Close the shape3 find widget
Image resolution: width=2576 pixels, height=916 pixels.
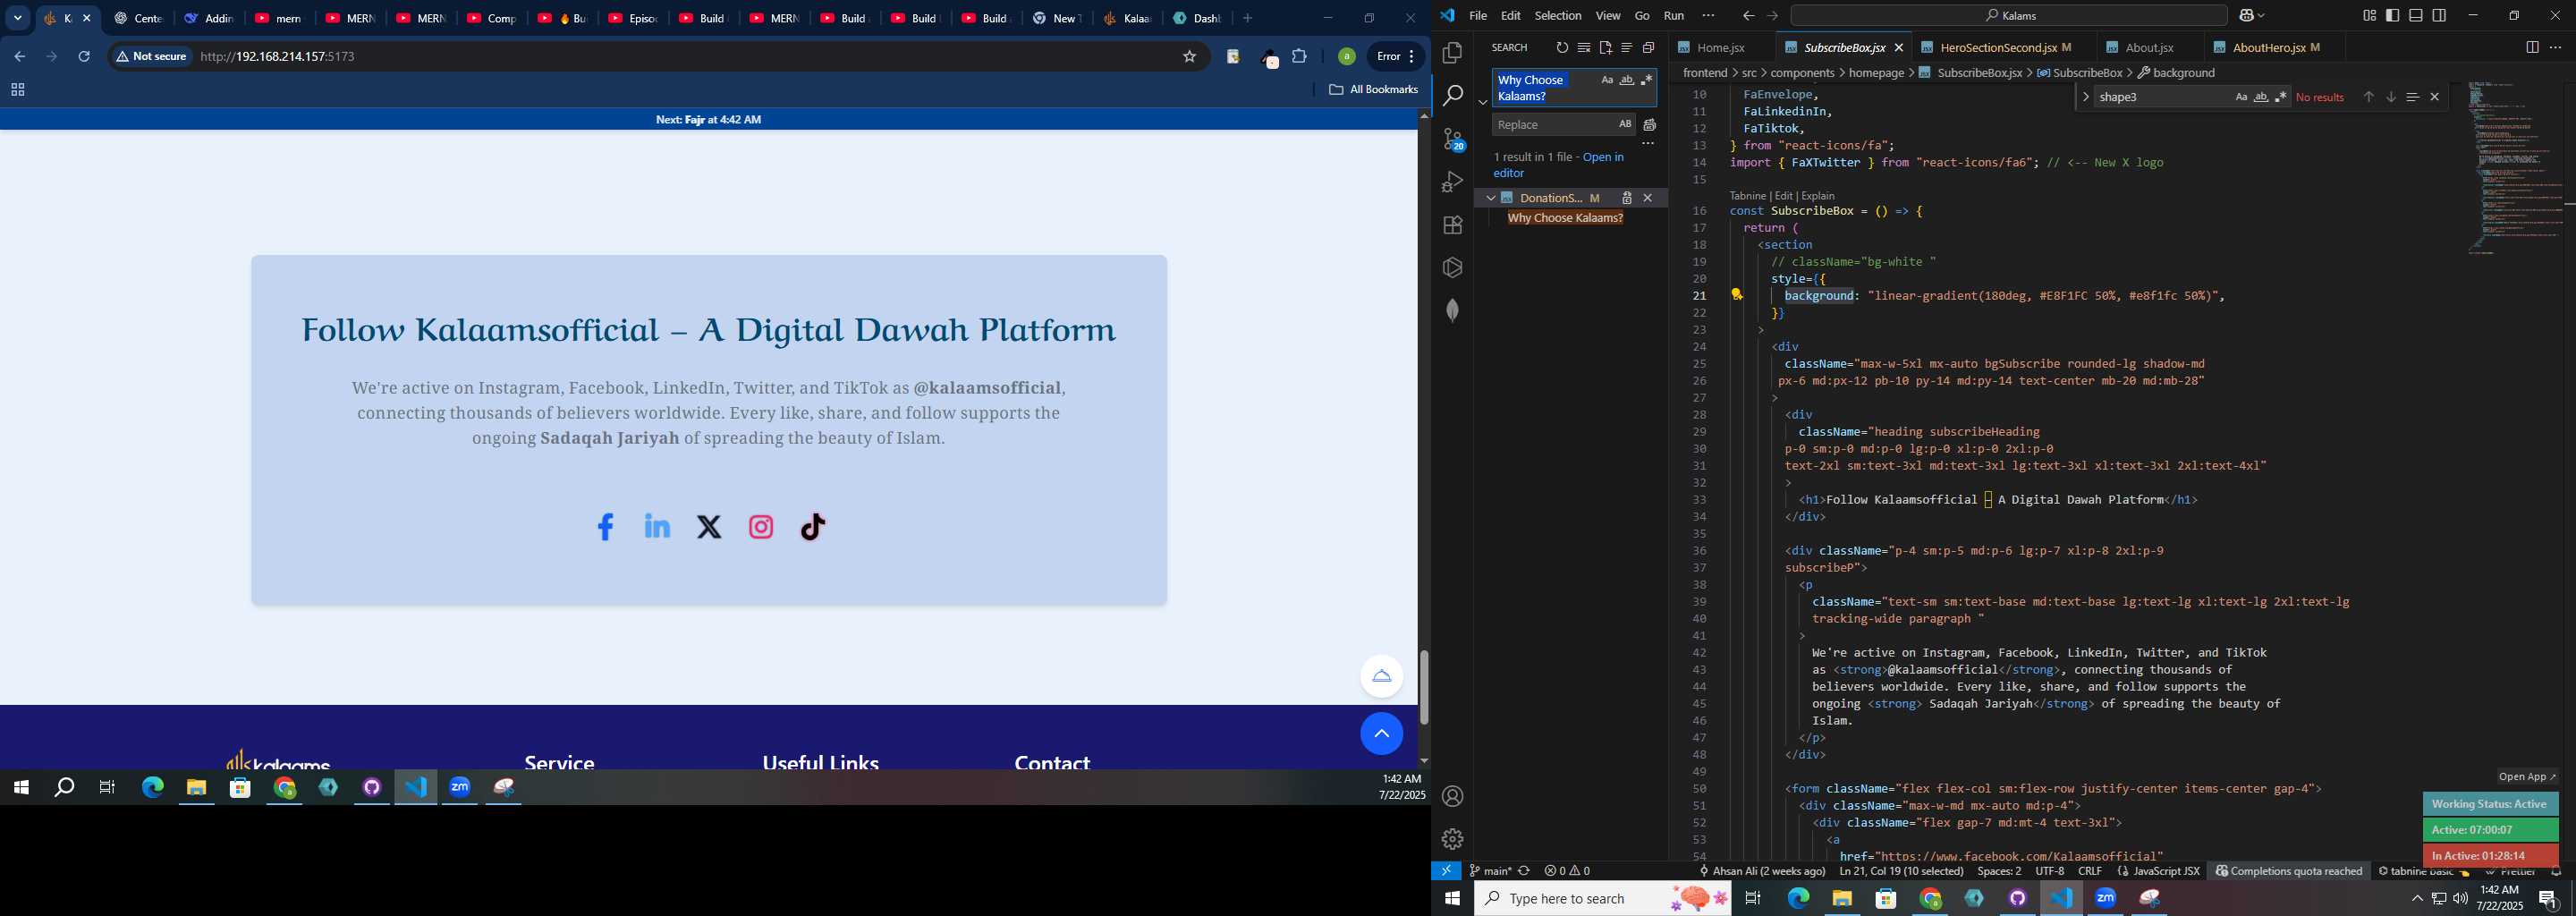tap(2435, 97)
